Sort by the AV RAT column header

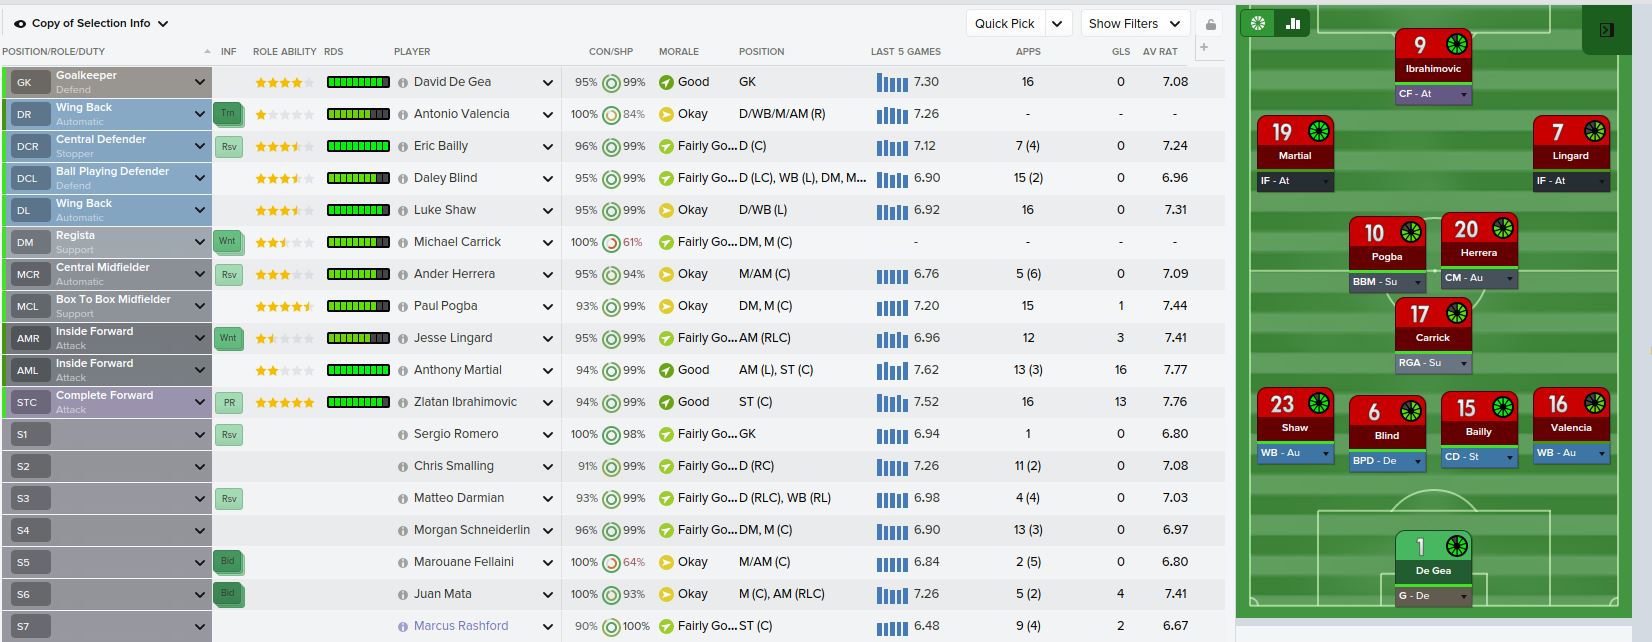[1160, 51]
